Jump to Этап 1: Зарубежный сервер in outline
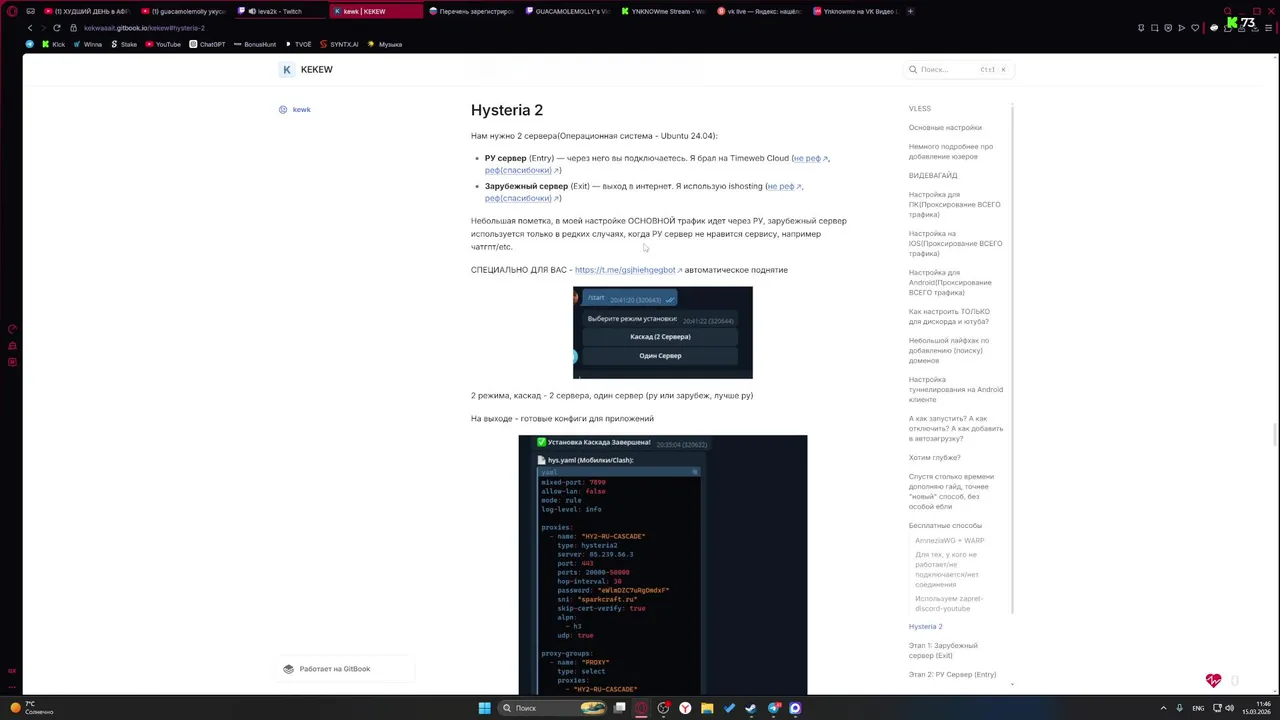1280x720 pixels. coord(943,650)
